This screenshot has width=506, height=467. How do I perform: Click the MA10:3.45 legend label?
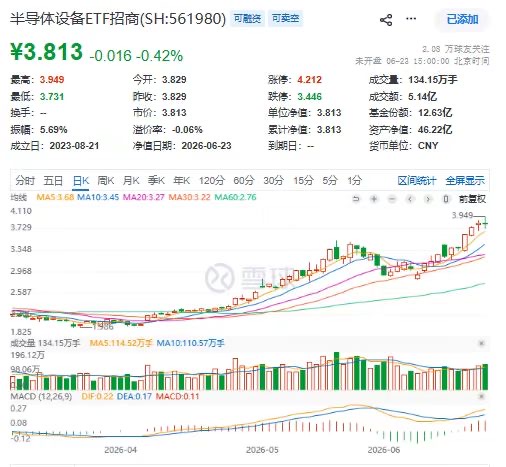click(x=98, y=197)
